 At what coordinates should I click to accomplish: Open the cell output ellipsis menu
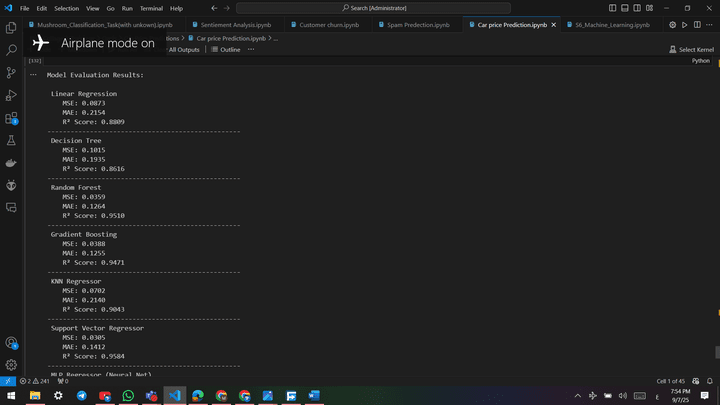click(34, 75)
